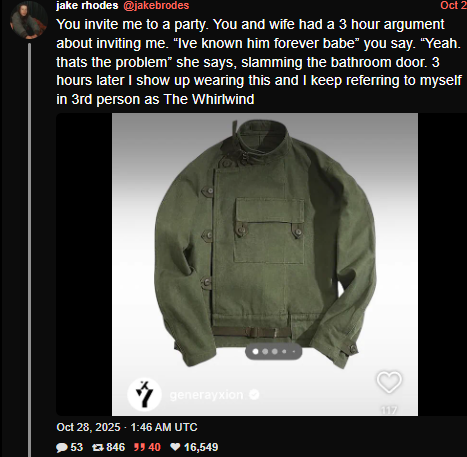Click the comments speech bubble icon

pyautogui.click(x=62, y=447)
